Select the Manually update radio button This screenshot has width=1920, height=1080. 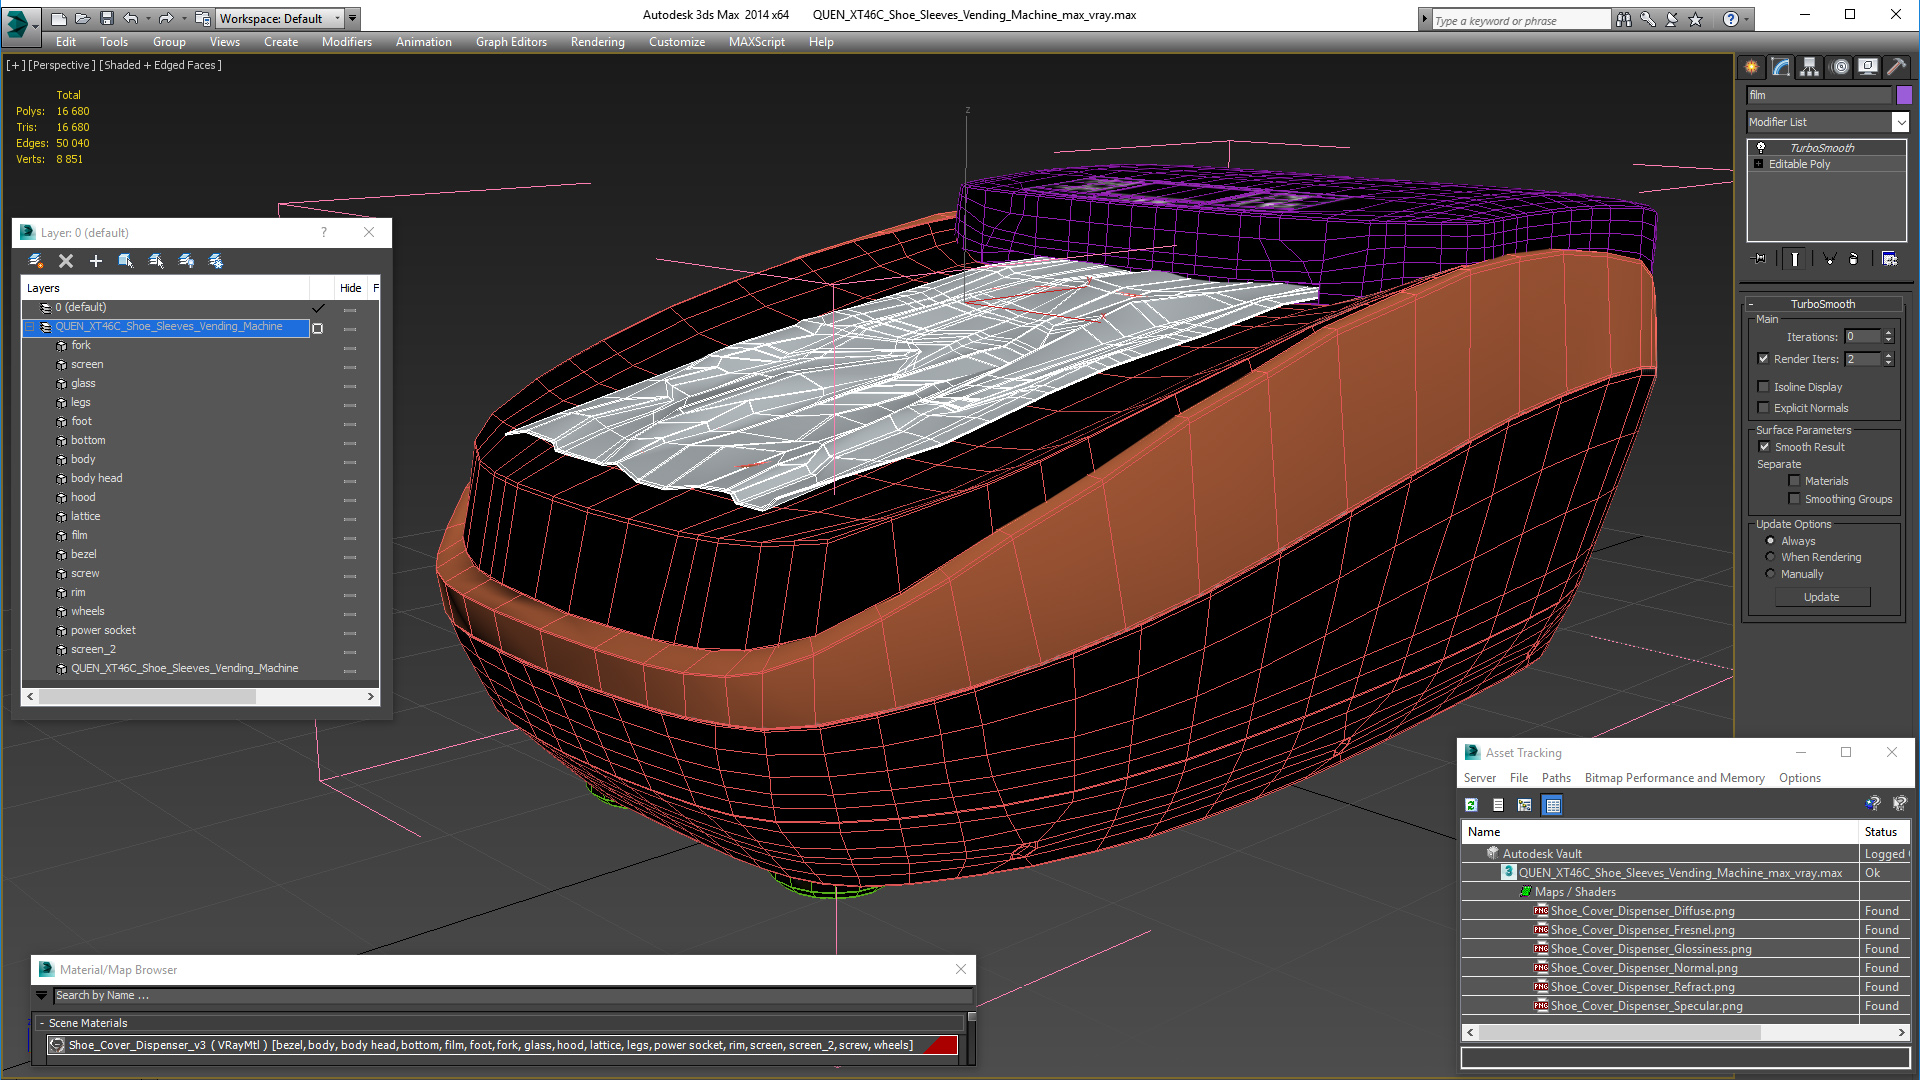tap(1770, 574)
